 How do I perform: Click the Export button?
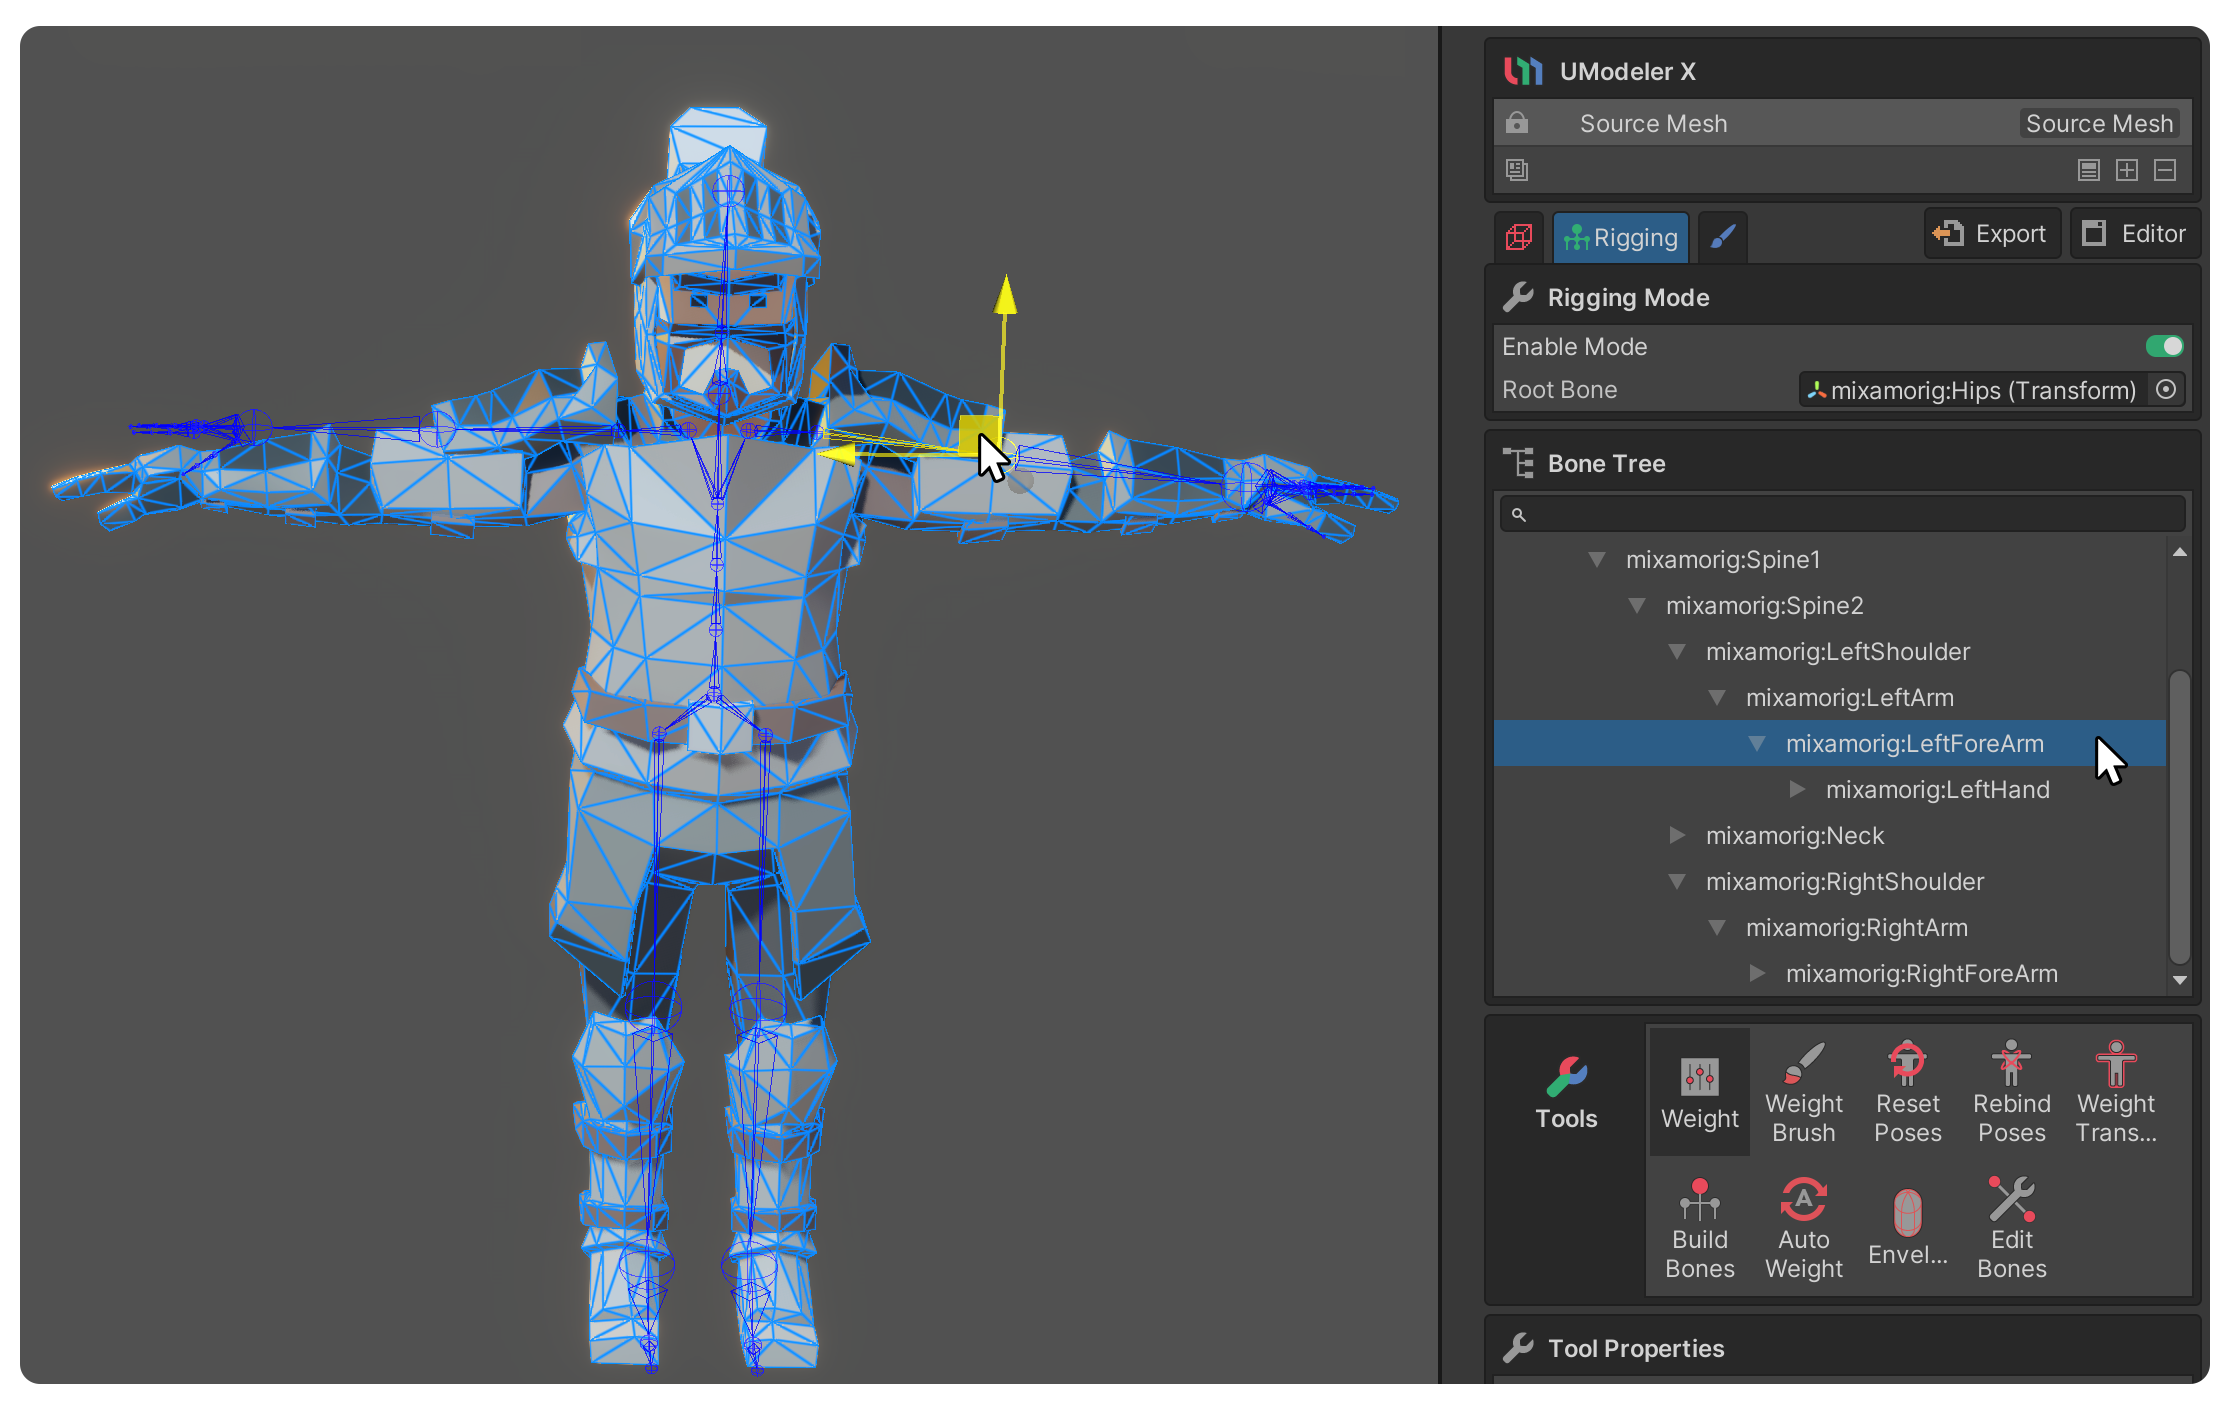coord(1991,233)
